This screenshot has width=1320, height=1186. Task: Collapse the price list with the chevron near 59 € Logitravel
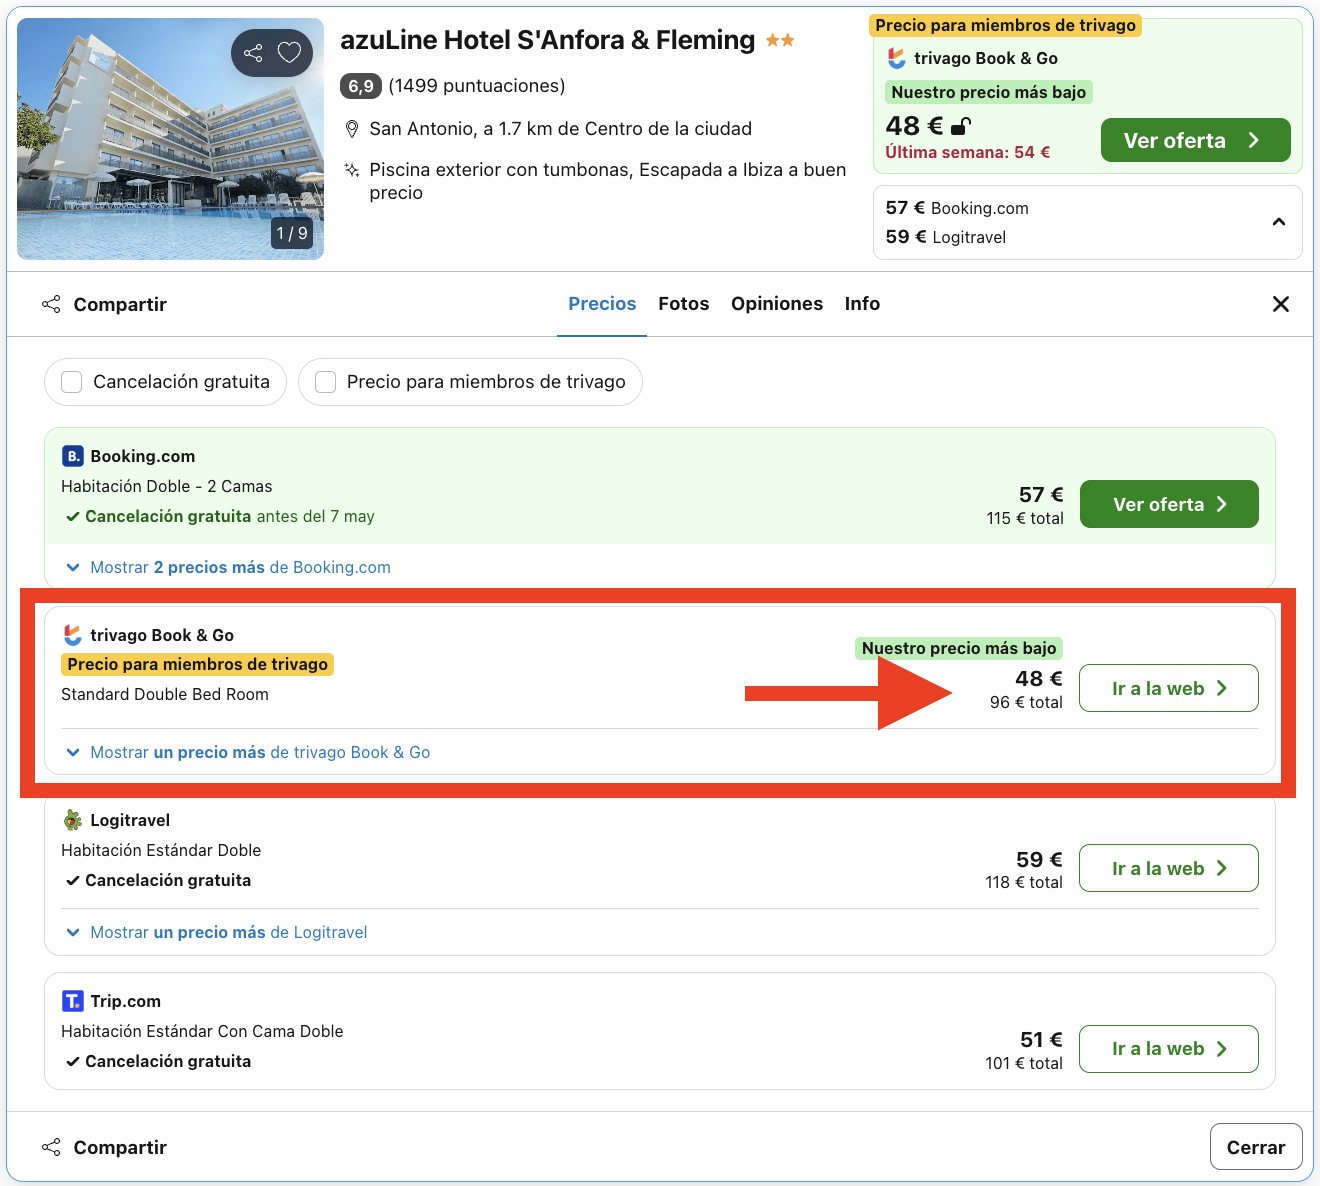point(1279,222)
